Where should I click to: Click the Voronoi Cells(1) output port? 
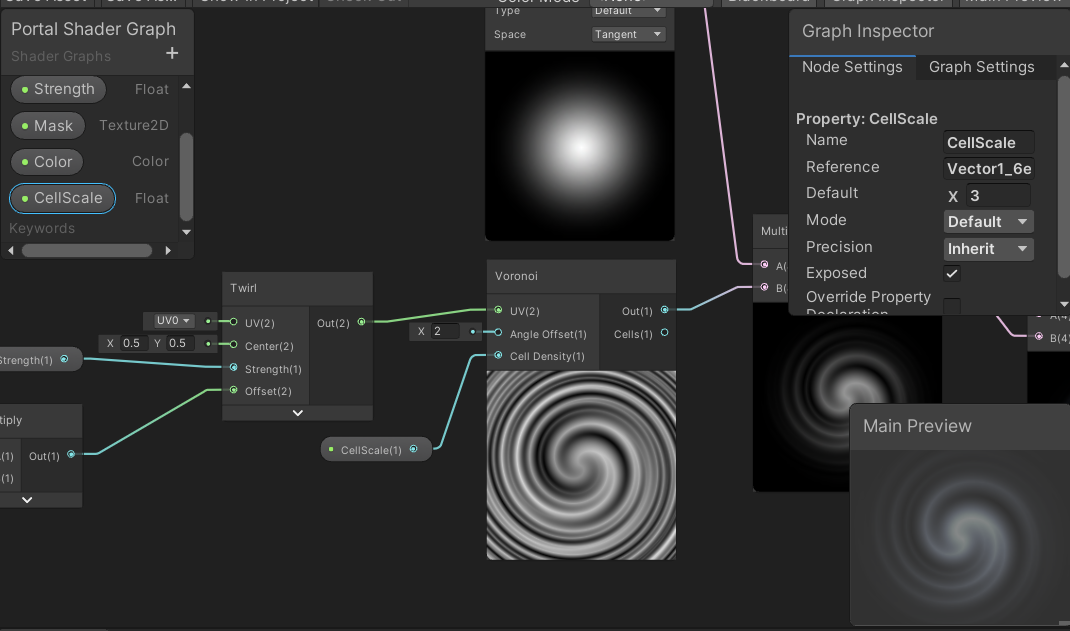(x=664, y=333)
